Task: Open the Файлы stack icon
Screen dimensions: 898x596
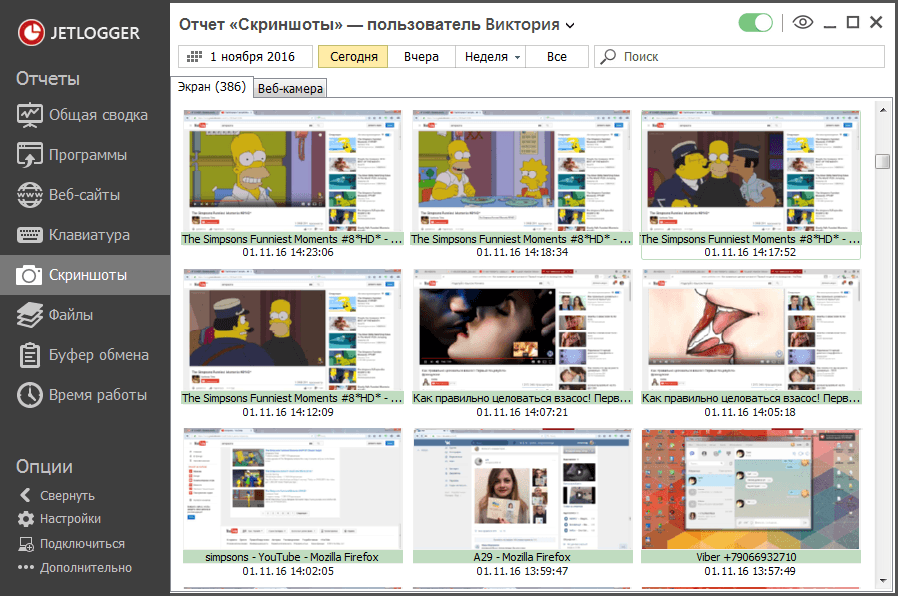Action: 29,315
